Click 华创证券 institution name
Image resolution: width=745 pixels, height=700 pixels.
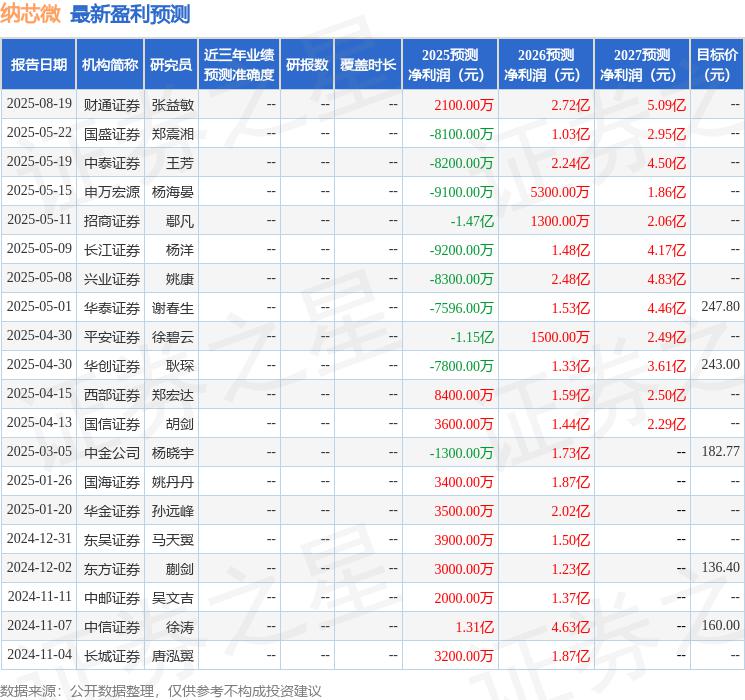112,366
